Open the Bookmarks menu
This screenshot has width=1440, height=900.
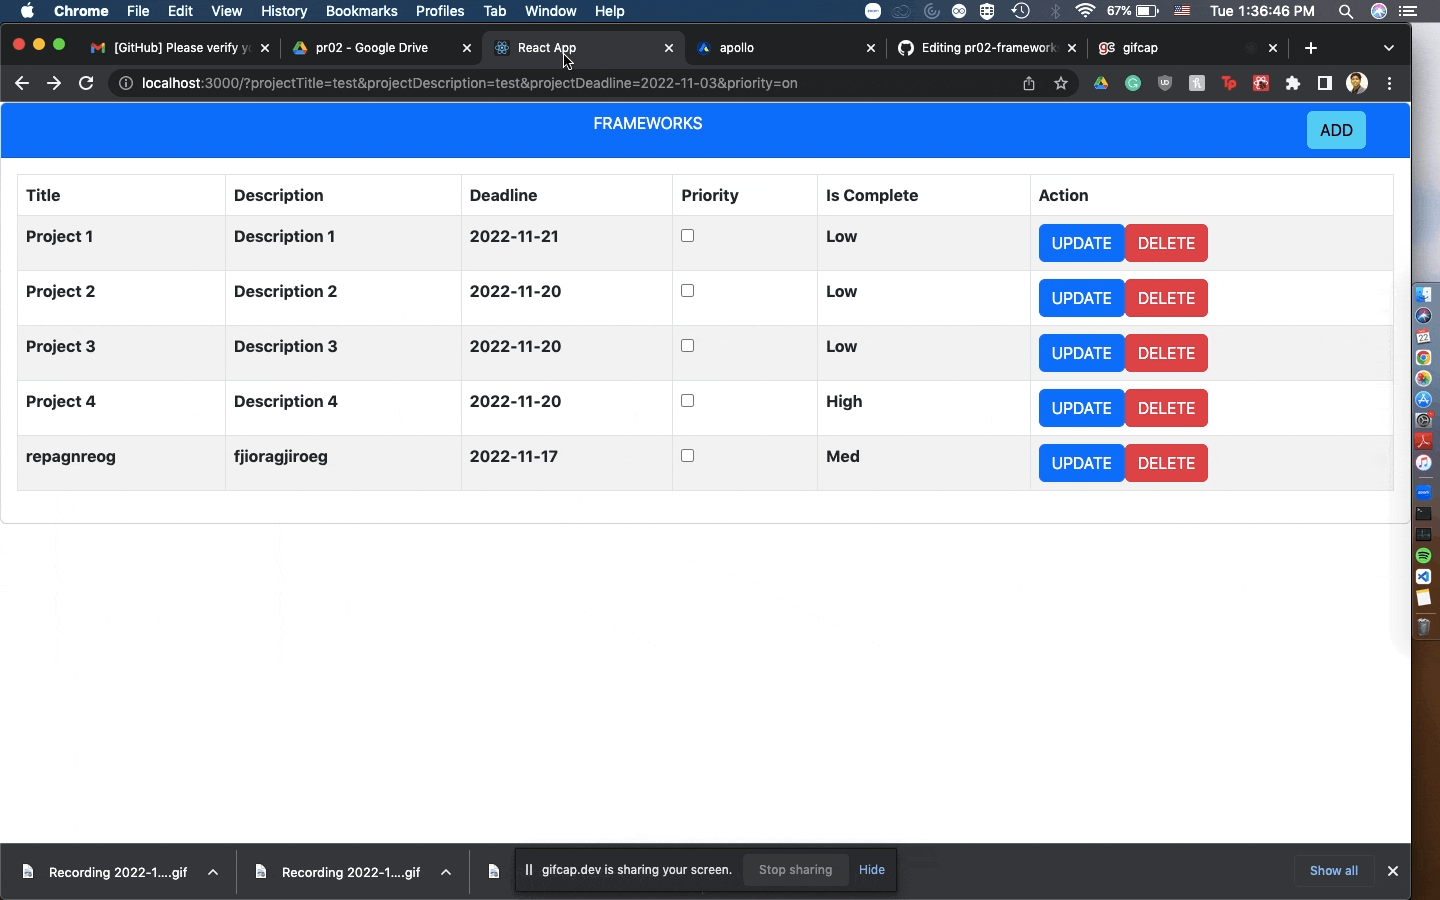pyautogui.click(x=361, y=11)
